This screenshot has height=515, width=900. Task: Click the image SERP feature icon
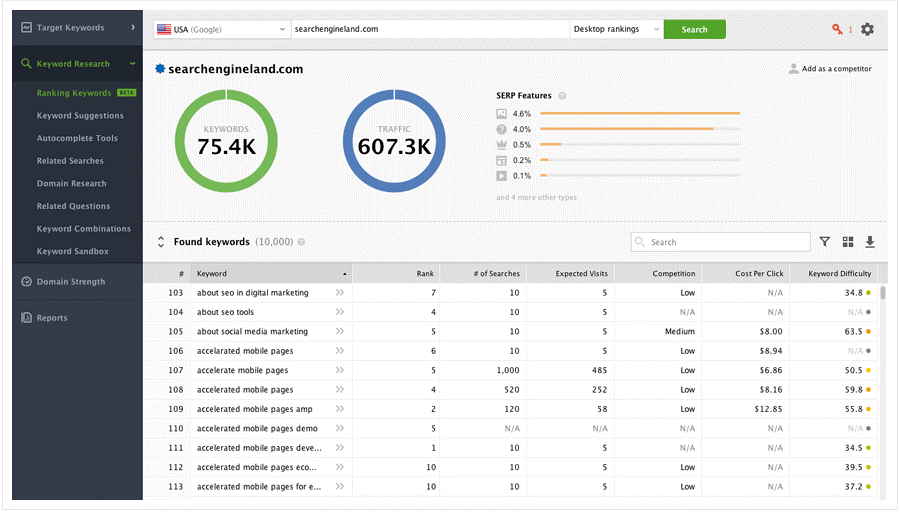(x=501, y=114)
